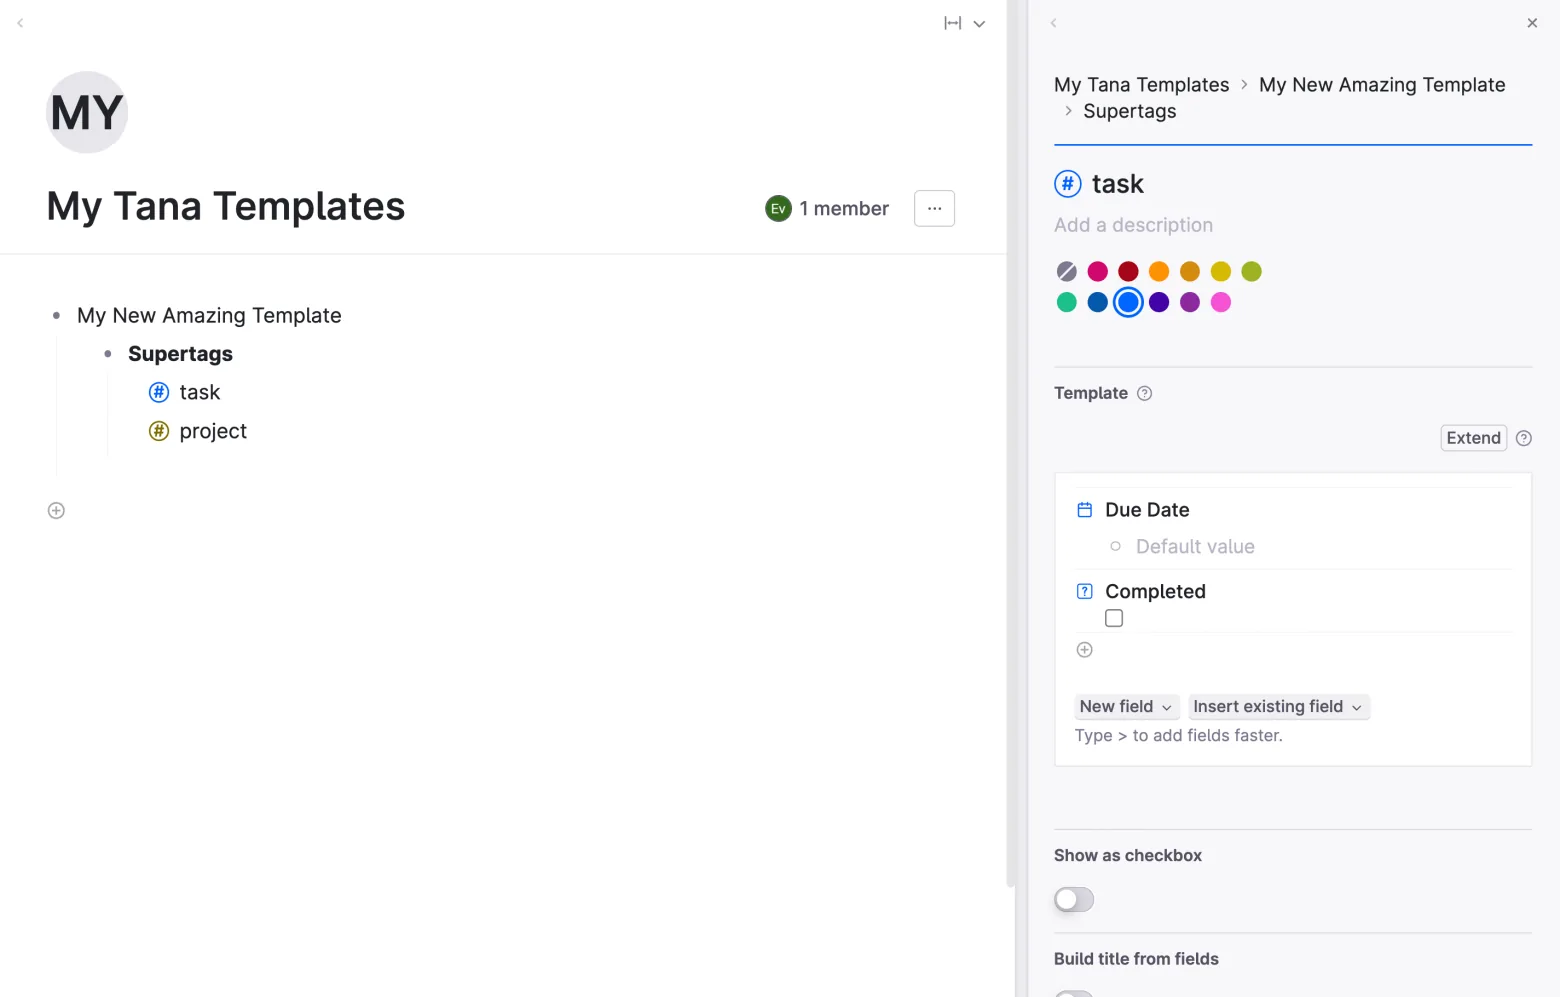Open the Insert existing field dropdown
Viewport: 1560px width, 997px height.
[x=1278, y=707]
